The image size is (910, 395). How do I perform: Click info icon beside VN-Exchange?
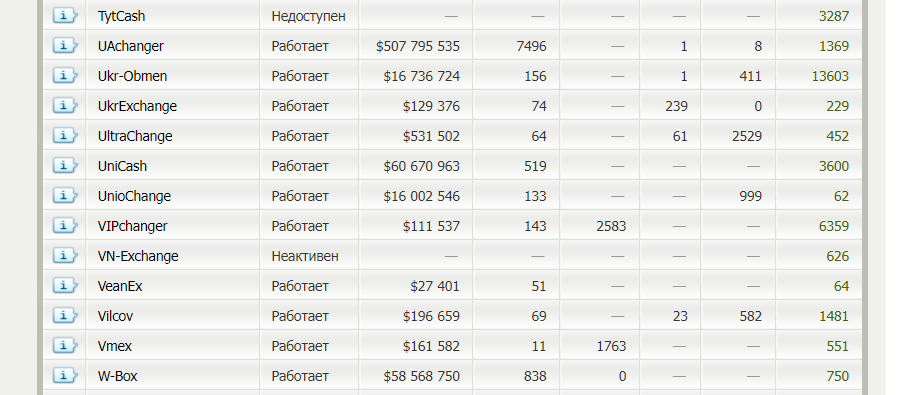[x=65, y=256]
